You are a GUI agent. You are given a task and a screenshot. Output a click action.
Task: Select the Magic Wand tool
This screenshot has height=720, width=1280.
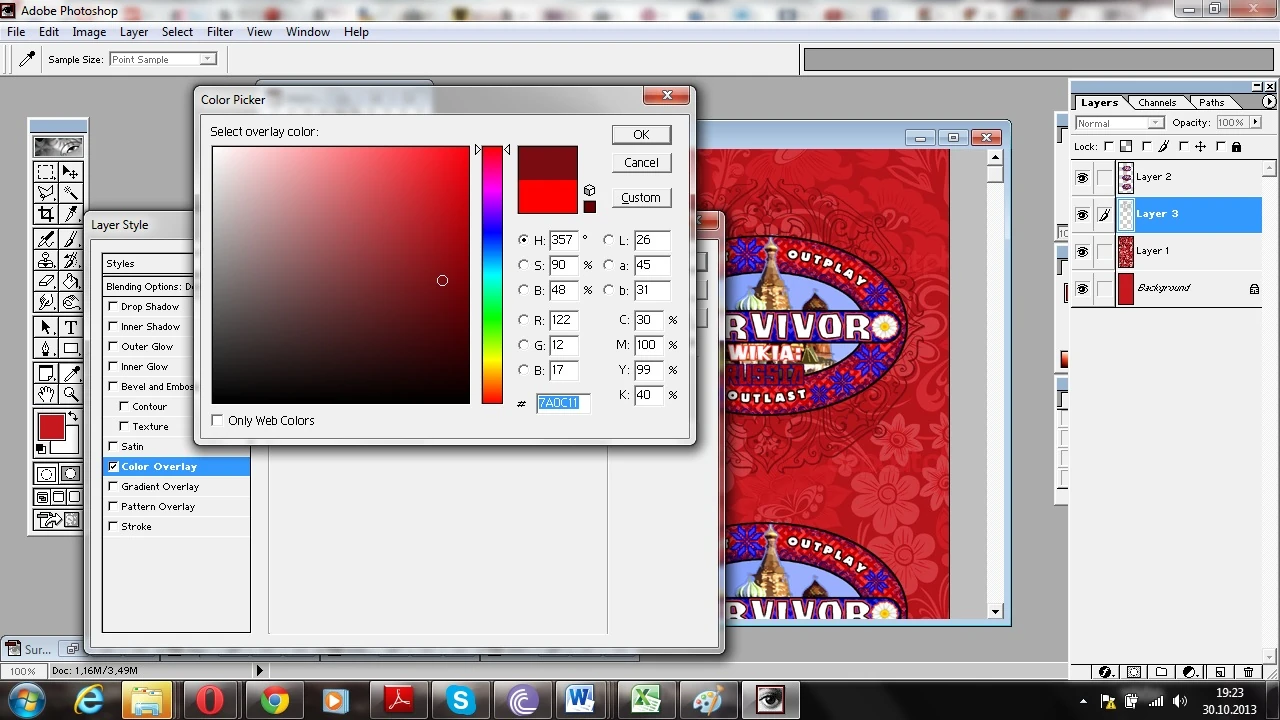tap(70, 193)
